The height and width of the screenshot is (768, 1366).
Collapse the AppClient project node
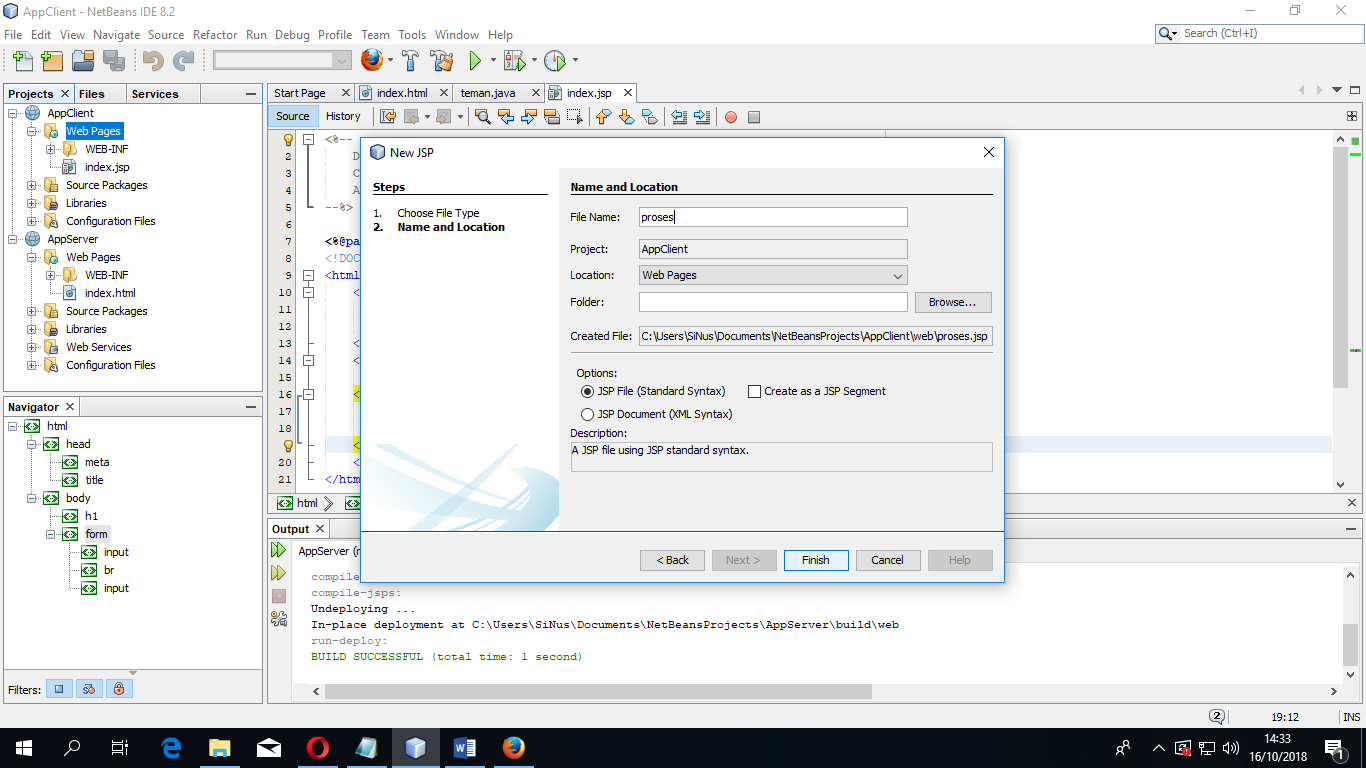13,113
